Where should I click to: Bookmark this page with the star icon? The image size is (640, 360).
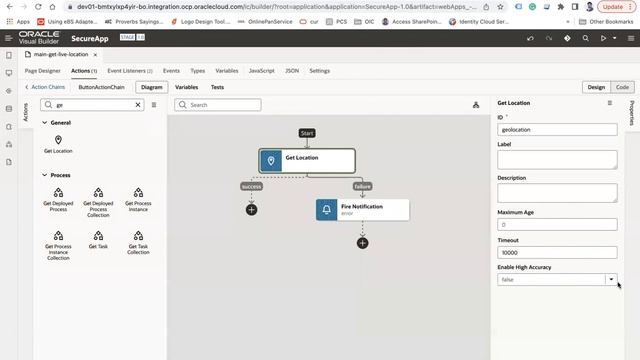point(500,7)
